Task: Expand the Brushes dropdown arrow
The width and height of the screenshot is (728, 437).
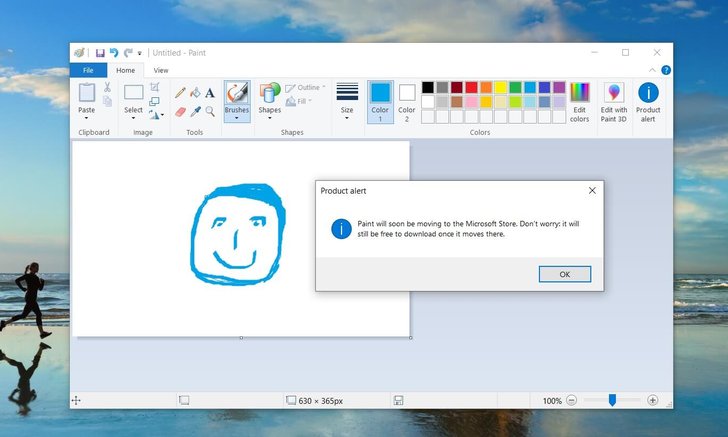Action: 237,118
